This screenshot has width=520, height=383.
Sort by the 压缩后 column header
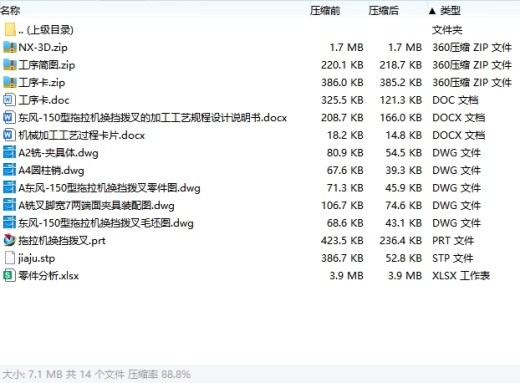pos(383,11)
